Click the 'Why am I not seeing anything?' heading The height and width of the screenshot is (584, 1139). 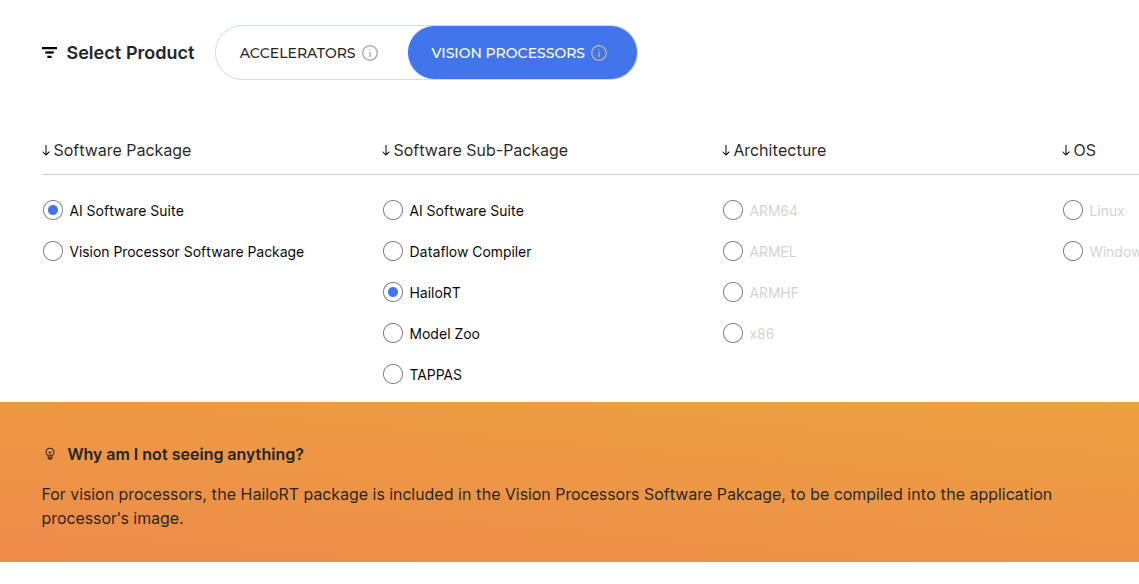[x=186, y=454]
